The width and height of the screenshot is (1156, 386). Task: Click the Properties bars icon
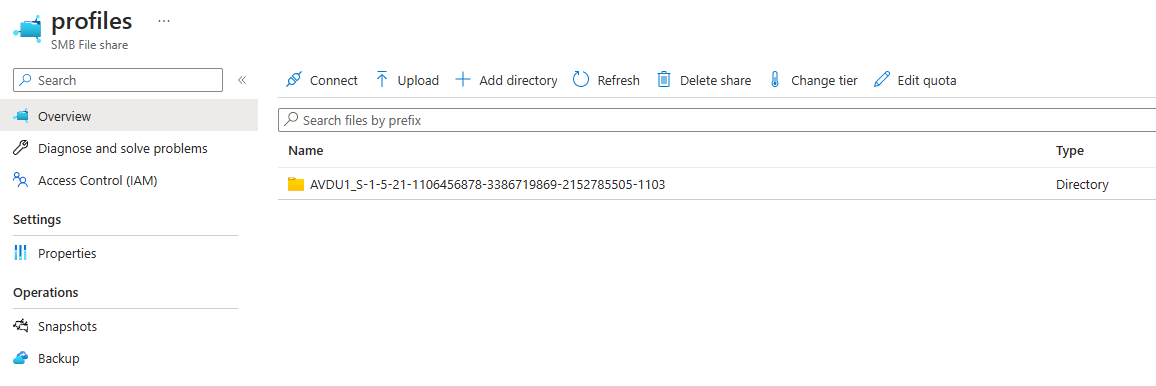21,253
